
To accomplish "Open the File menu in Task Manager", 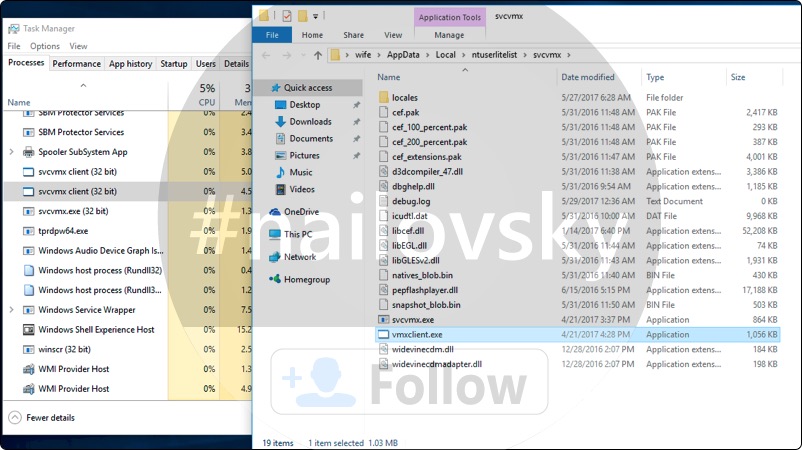I will point(13,46).
